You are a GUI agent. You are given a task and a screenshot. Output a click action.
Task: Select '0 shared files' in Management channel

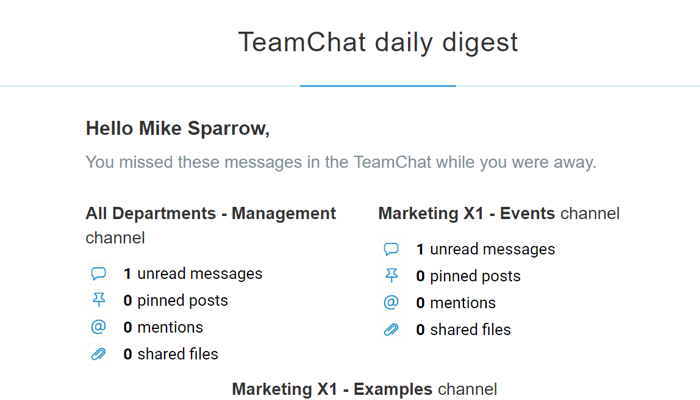click(x=171, y=354)
